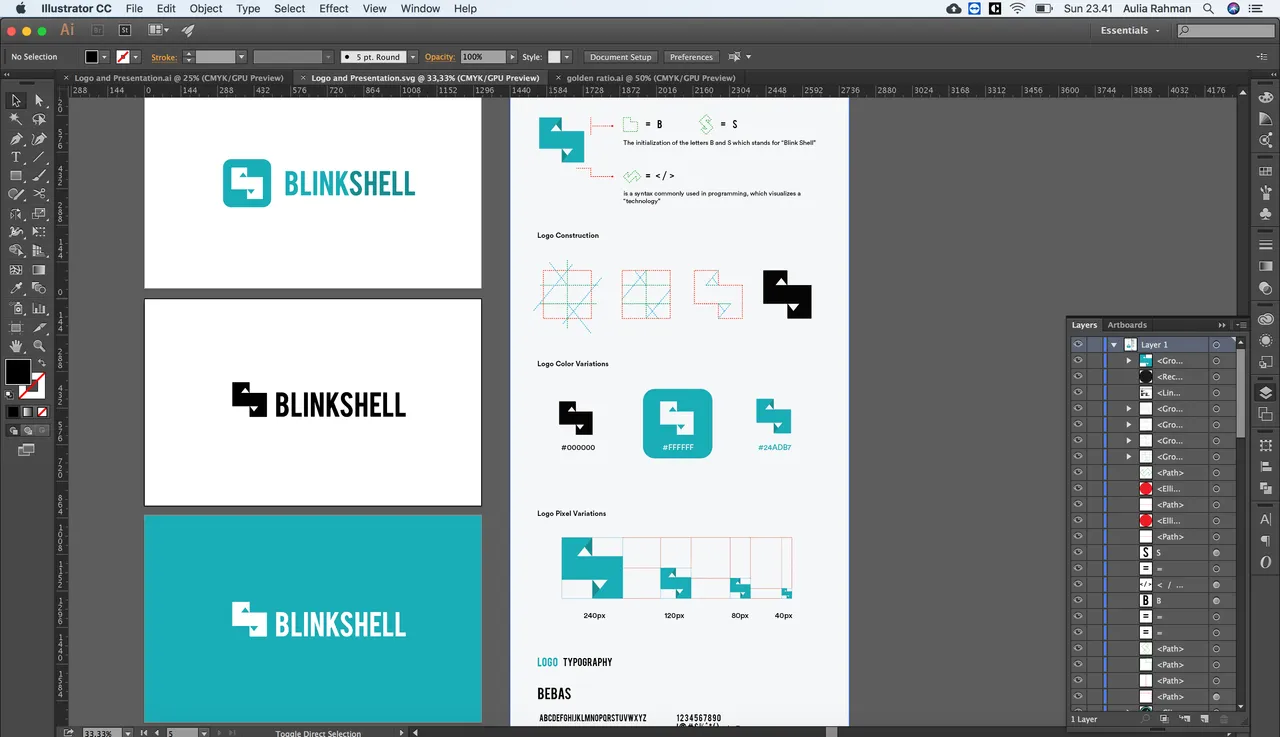The image size is (1280, 737).
Task: Click the Stroke box with red slash in toolbar
Action: point(33,385)
